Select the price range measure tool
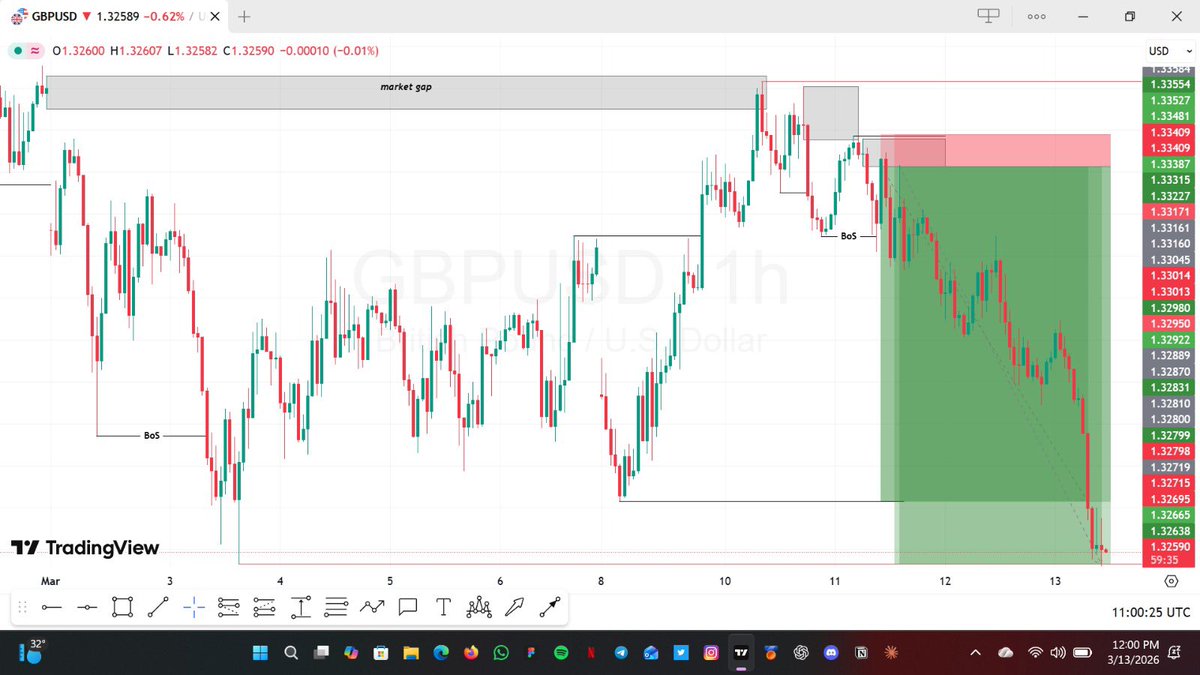Image resolution: width=1200 pixels, height=675 pixels. coord(301,606)
